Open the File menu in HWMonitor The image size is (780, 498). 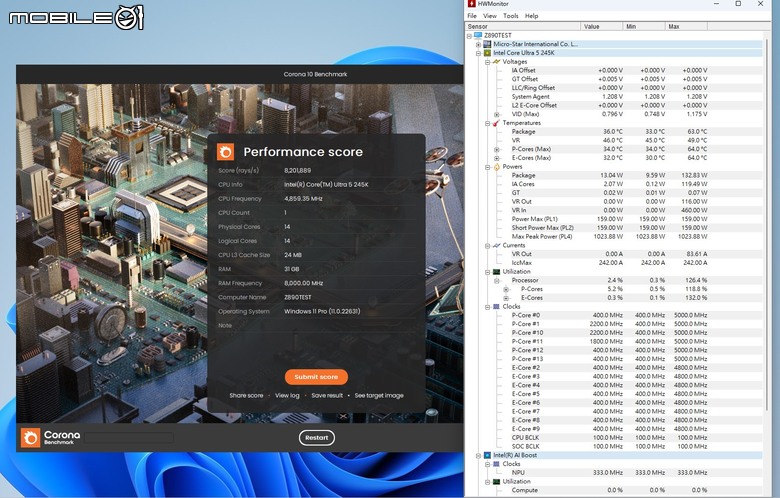tap(472, 16)
